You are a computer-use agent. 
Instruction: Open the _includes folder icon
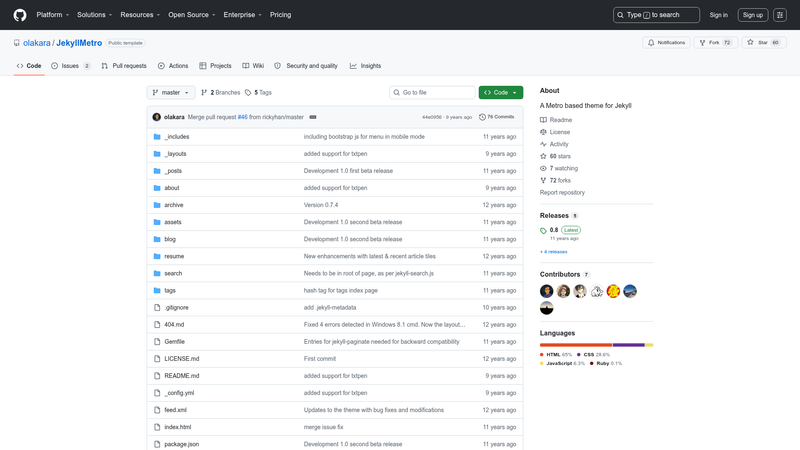pos(157,137)
